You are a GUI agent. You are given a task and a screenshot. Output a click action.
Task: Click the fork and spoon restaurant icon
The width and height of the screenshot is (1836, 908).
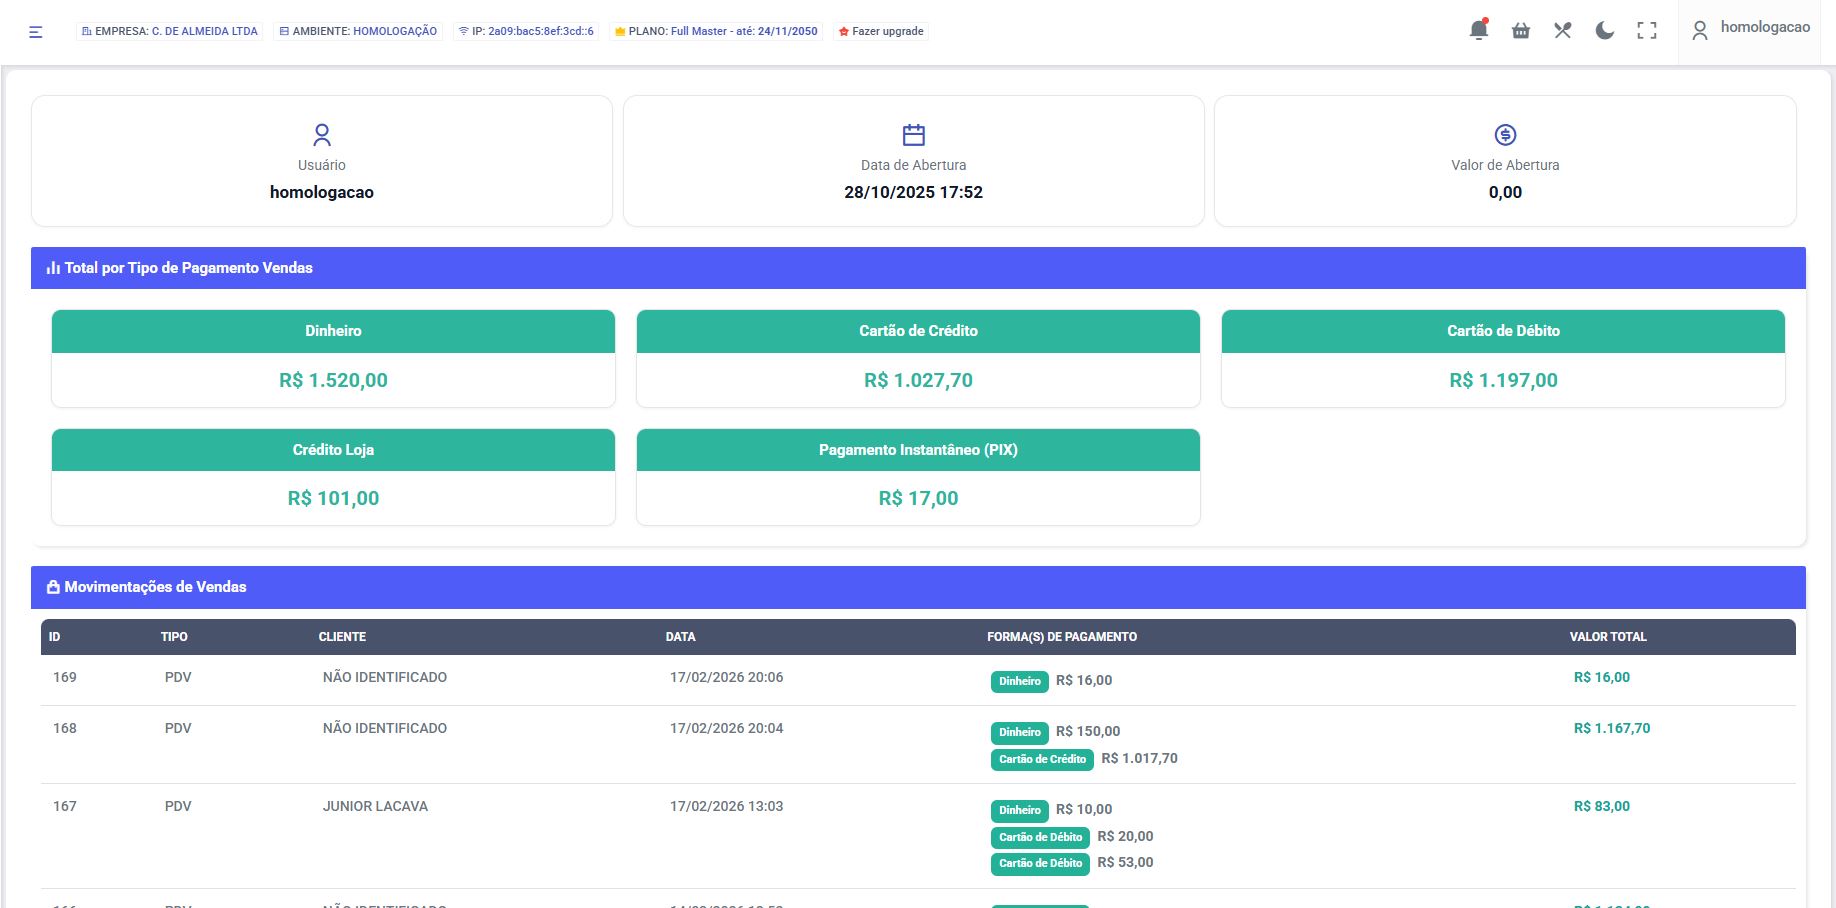pos(1562,31)
